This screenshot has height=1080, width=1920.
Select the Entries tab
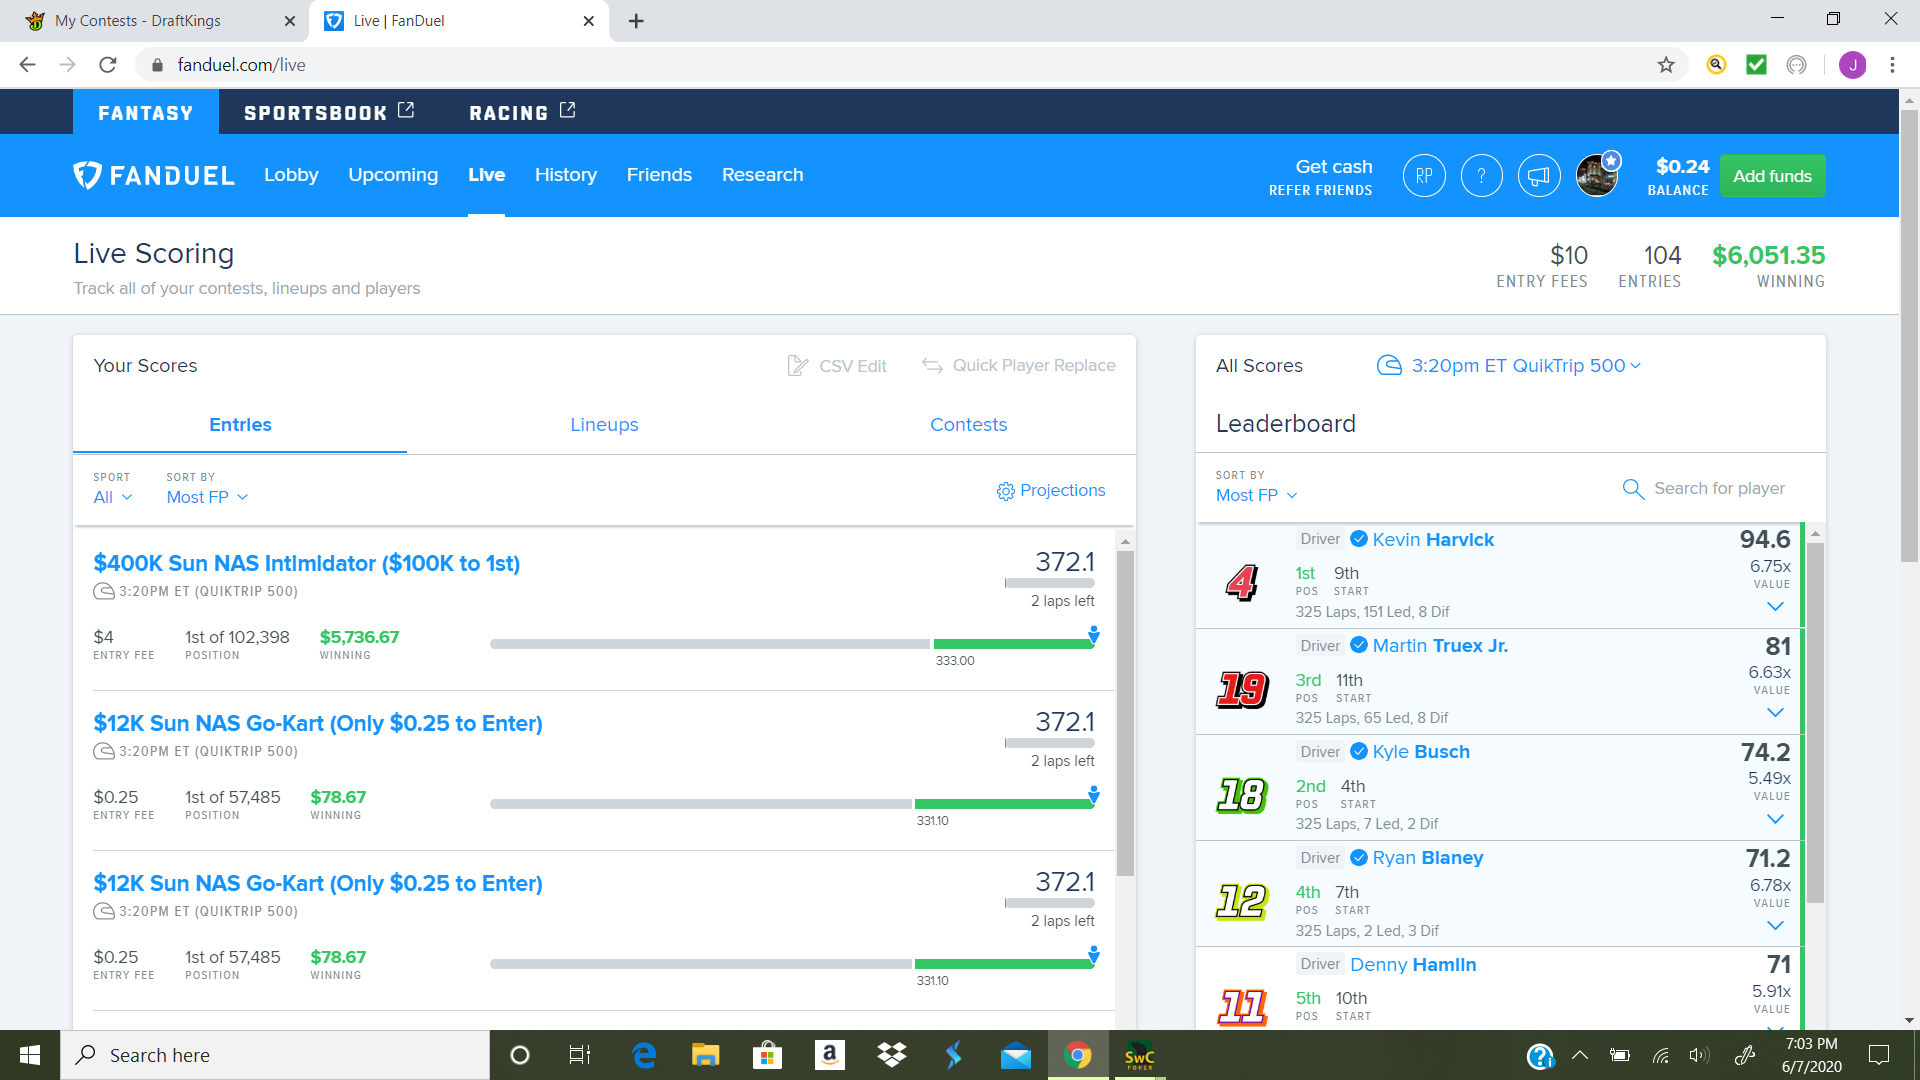[240, 426]
